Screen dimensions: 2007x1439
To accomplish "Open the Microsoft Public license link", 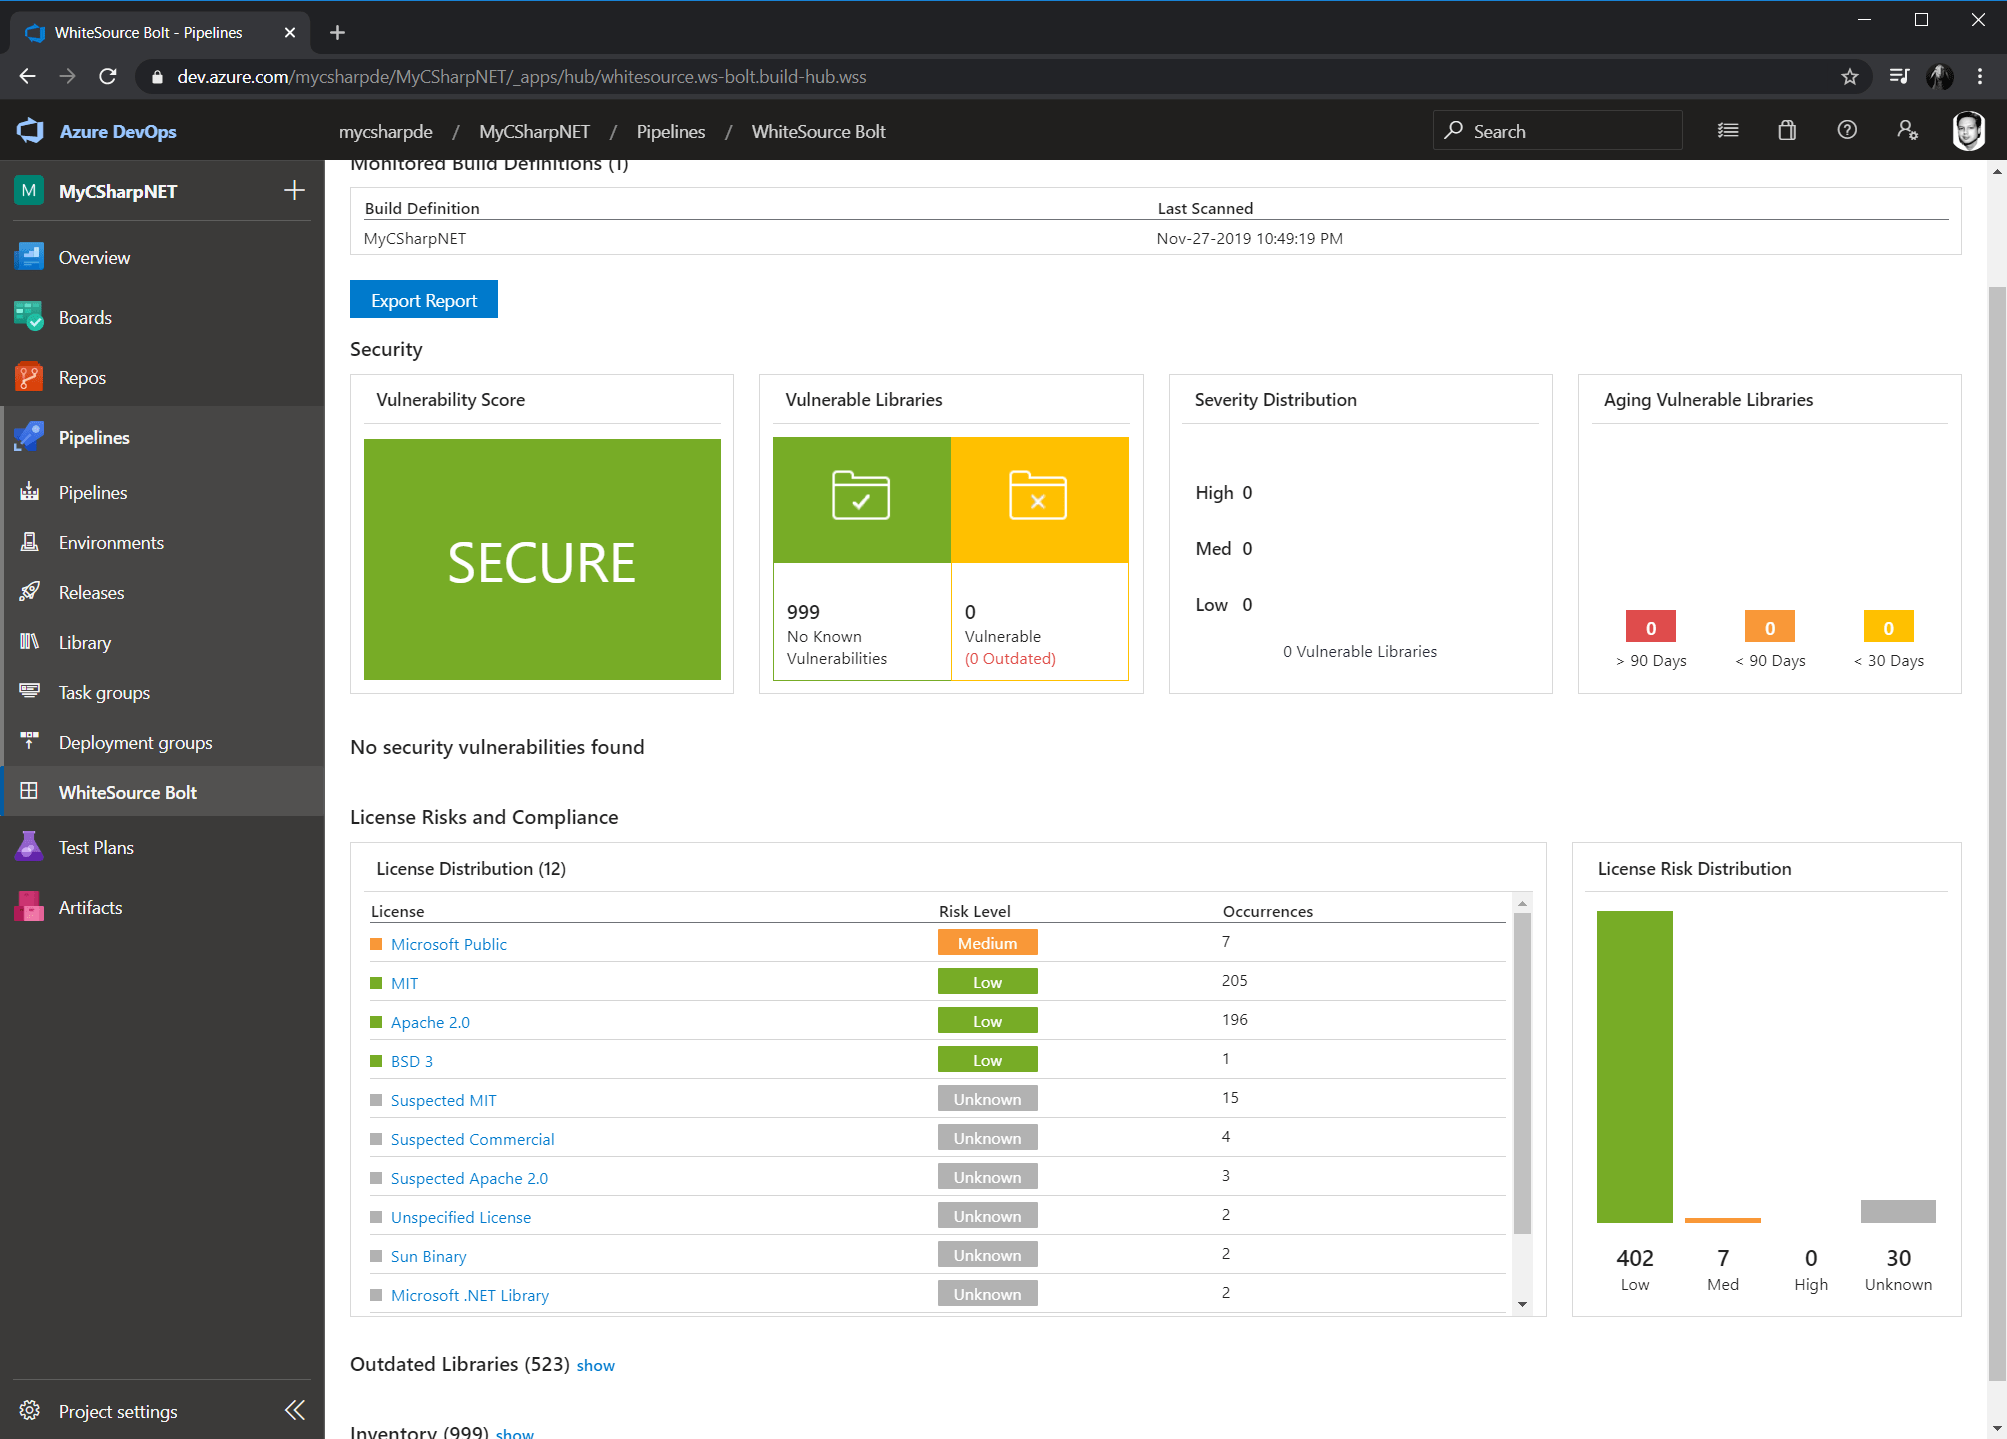I will [x=448, y=944].
